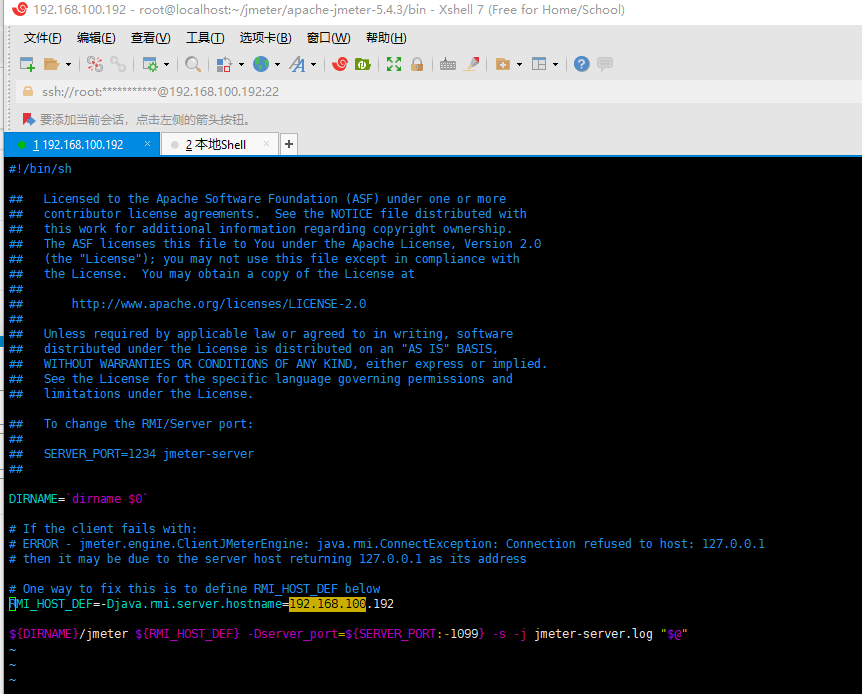862x694 pixels.
Task: Click the chat feedback bubble icon
Action: click(605, 64)
